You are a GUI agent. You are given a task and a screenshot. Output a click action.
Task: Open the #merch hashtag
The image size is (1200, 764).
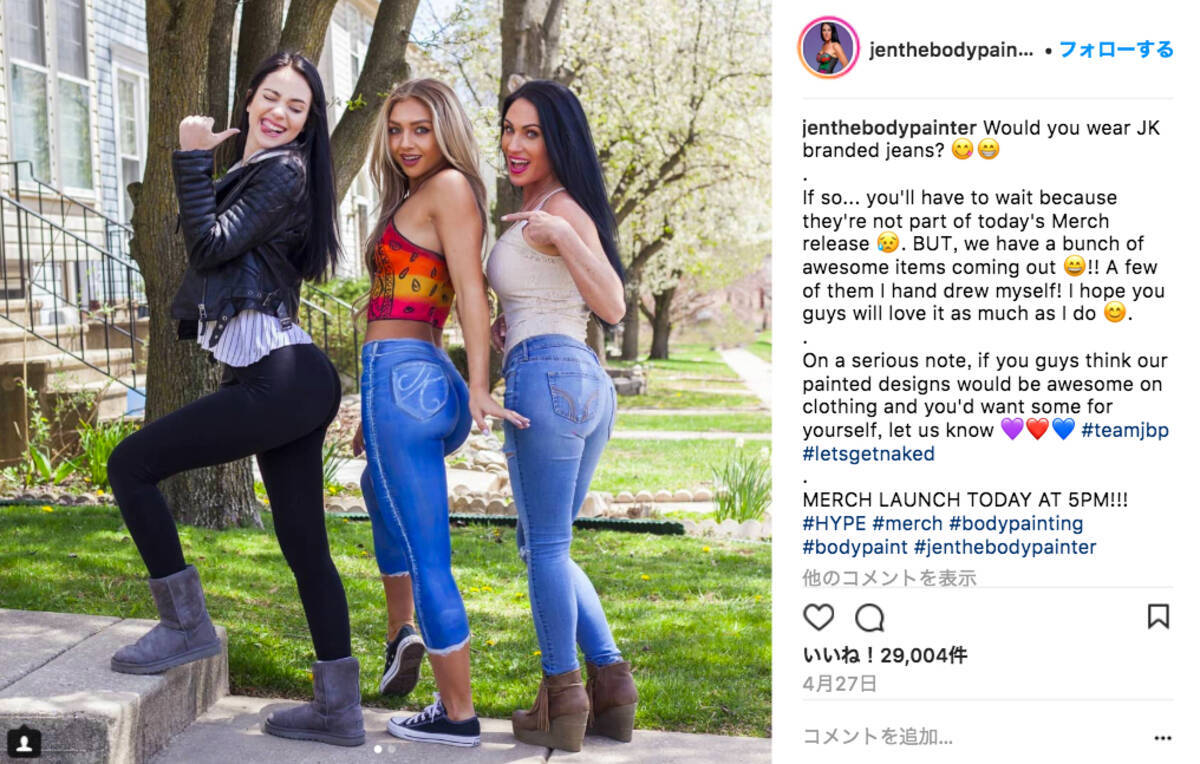pos(907,524)
